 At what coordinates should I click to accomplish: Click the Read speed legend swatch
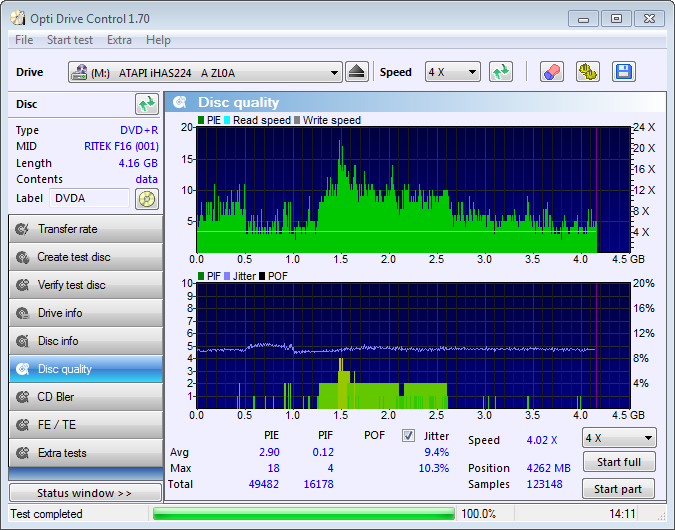(x=227, y=120)
